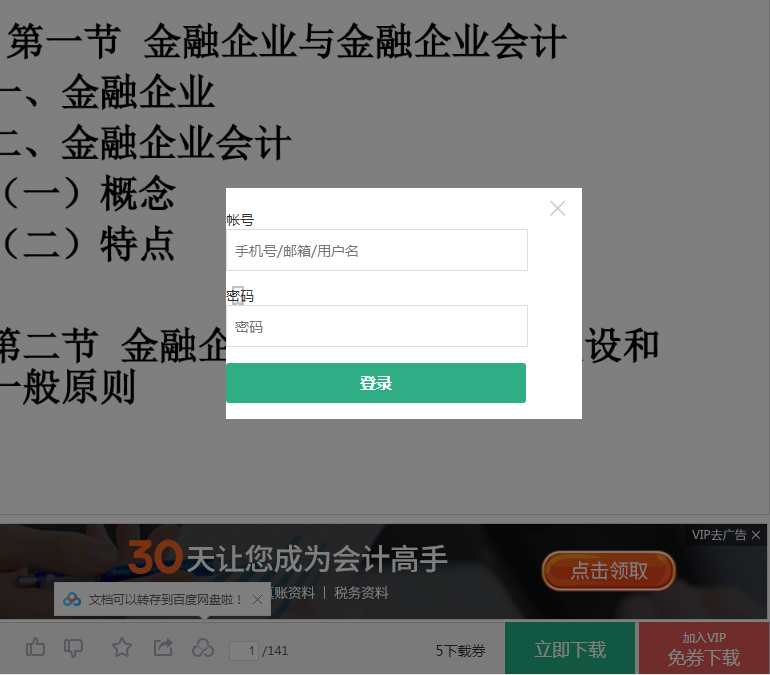770x675 pixels.
Task: Close the banner ad via the X
Action: 756,535
